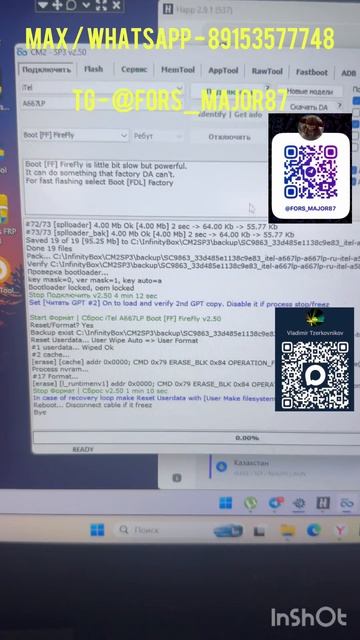Image resolution: width=360 pixels, height=640 pixels.
Task: Open the A667LP model combo box
Action: click(102, 103)
